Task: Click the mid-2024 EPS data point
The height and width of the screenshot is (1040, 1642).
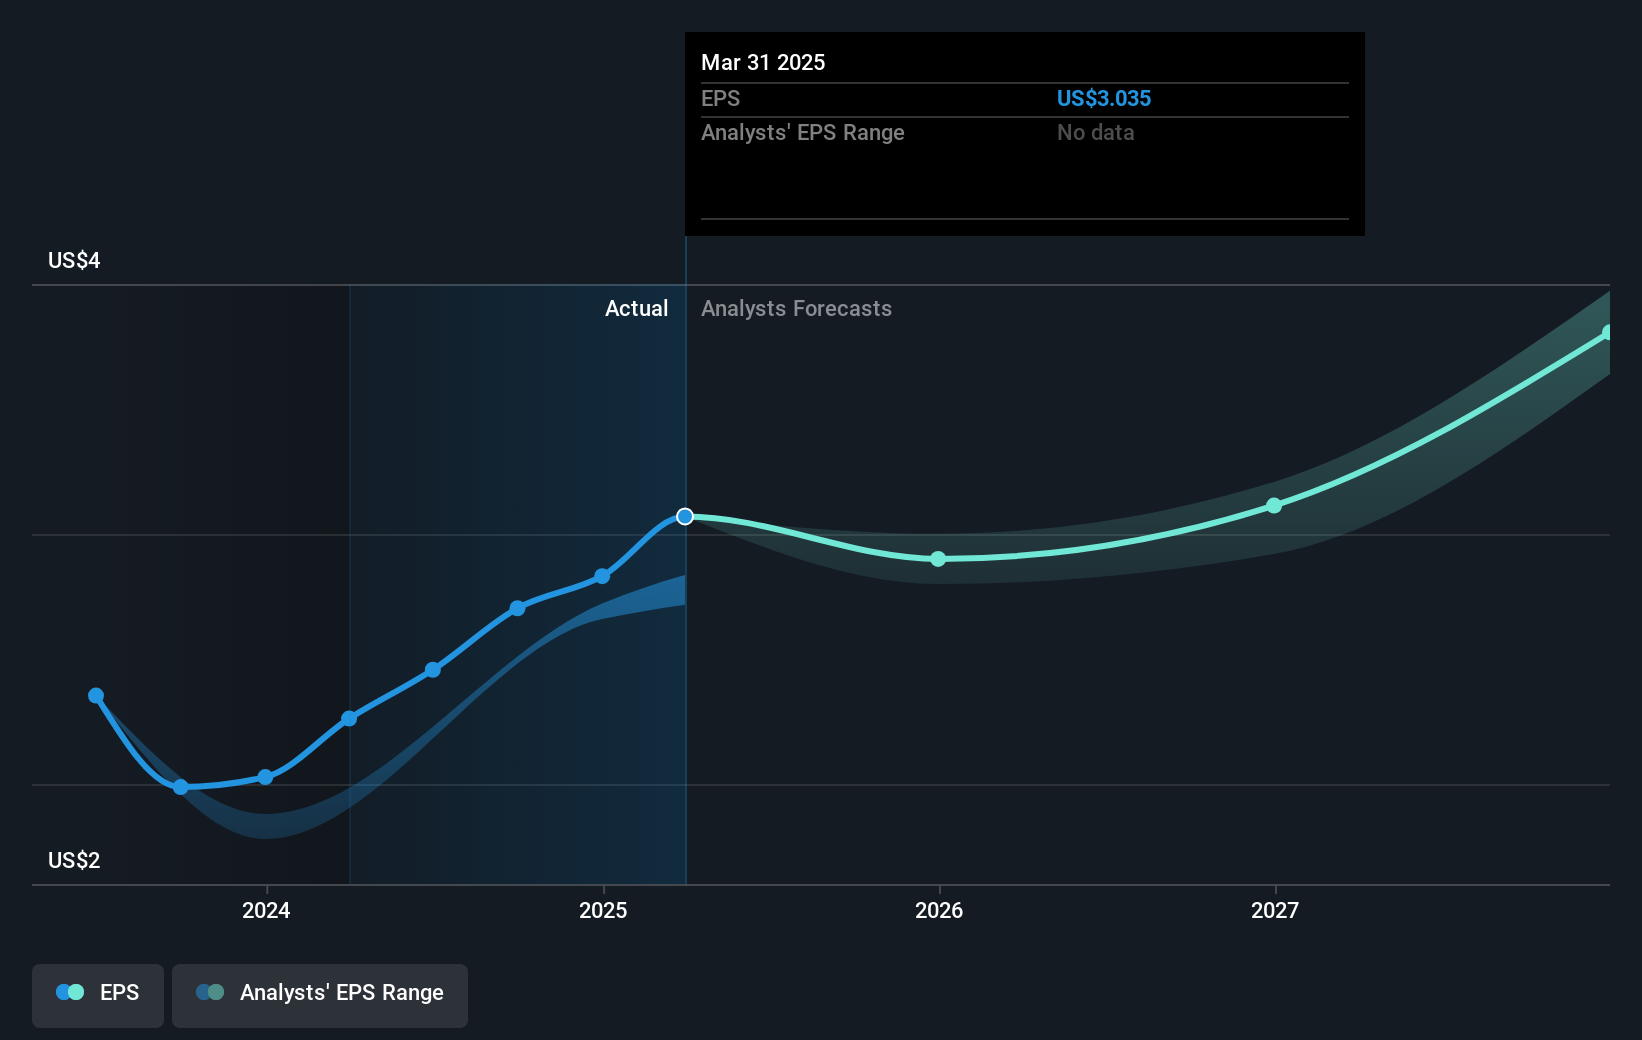Action: click(x=433, y=670)
